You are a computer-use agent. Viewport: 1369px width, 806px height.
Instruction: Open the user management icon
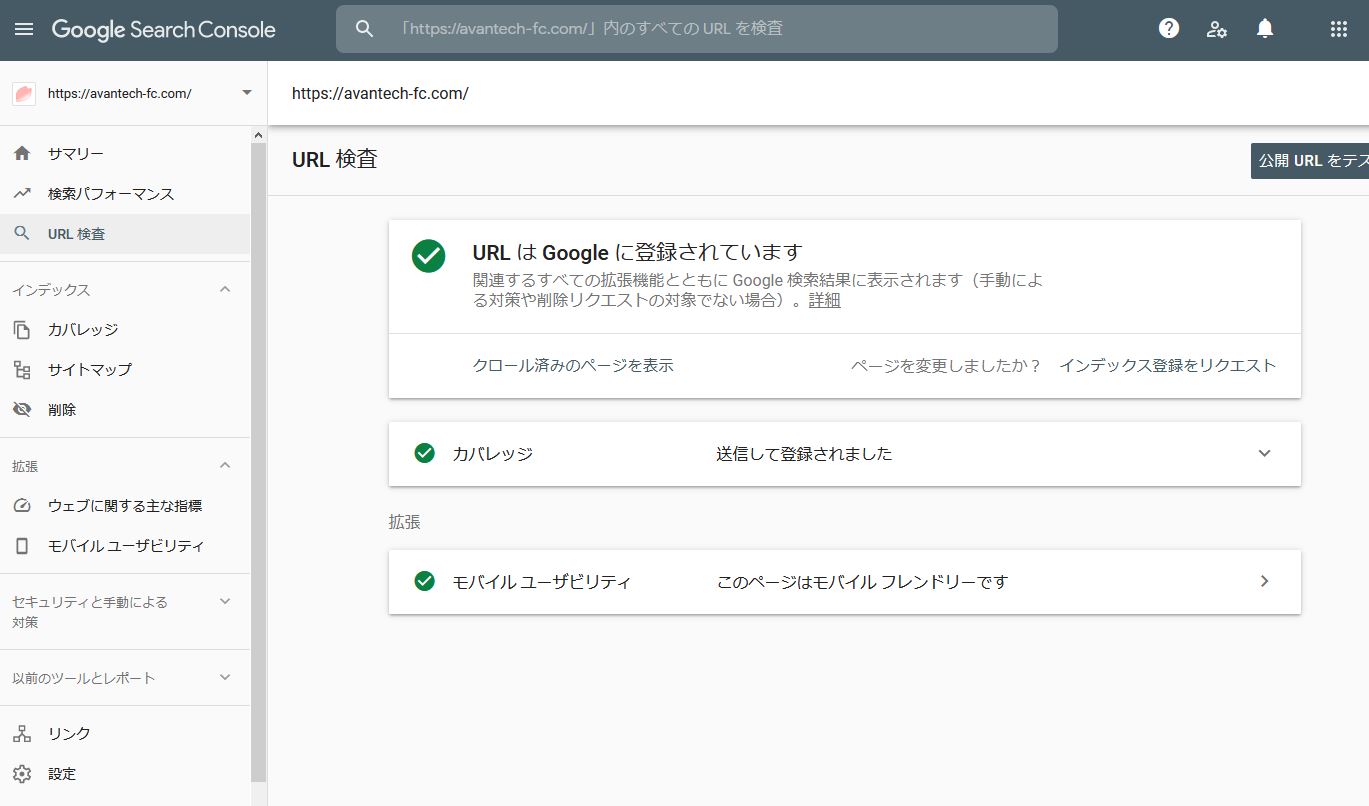[1216, 29]
